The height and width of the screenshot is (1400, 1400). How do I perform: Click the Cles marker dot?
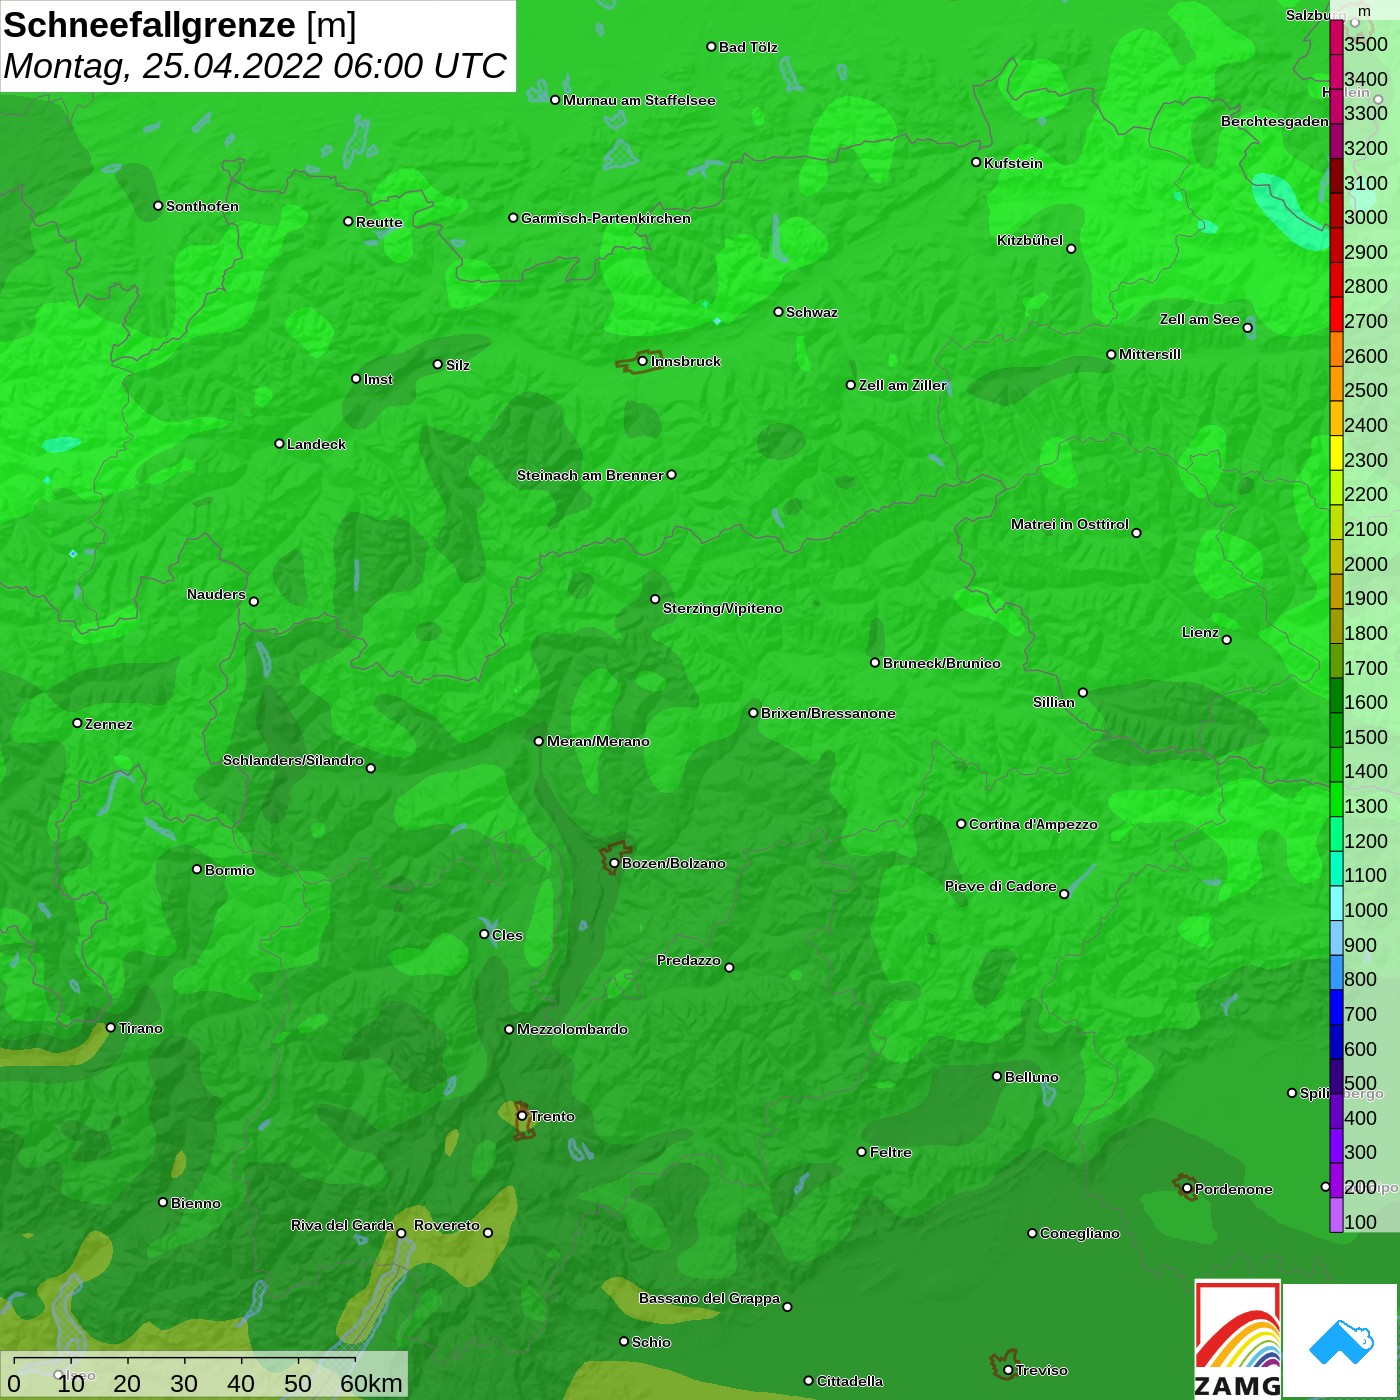484,934
